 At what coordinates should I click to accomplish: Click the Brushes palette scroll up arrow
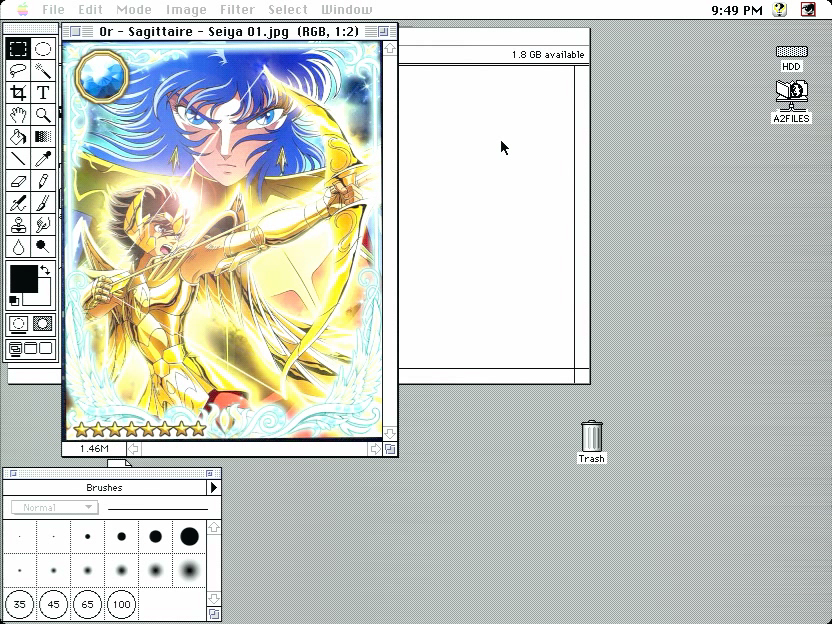[214, 527]
